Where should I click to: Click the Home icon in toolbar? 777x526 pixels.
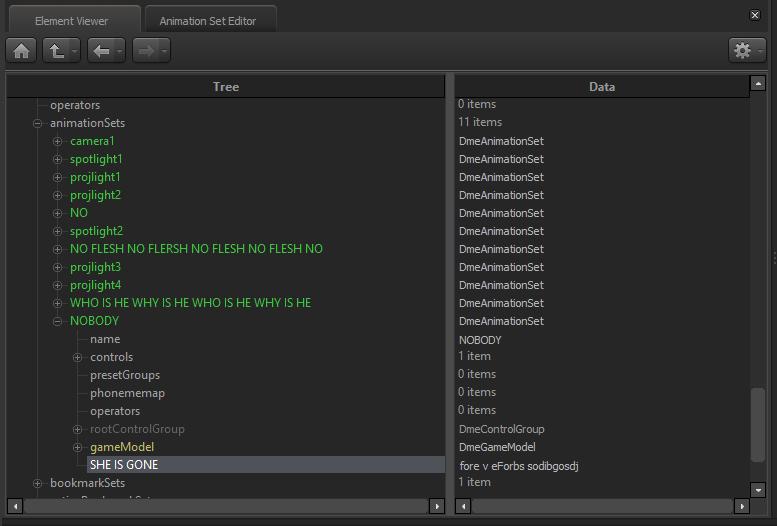coord(21,50)
